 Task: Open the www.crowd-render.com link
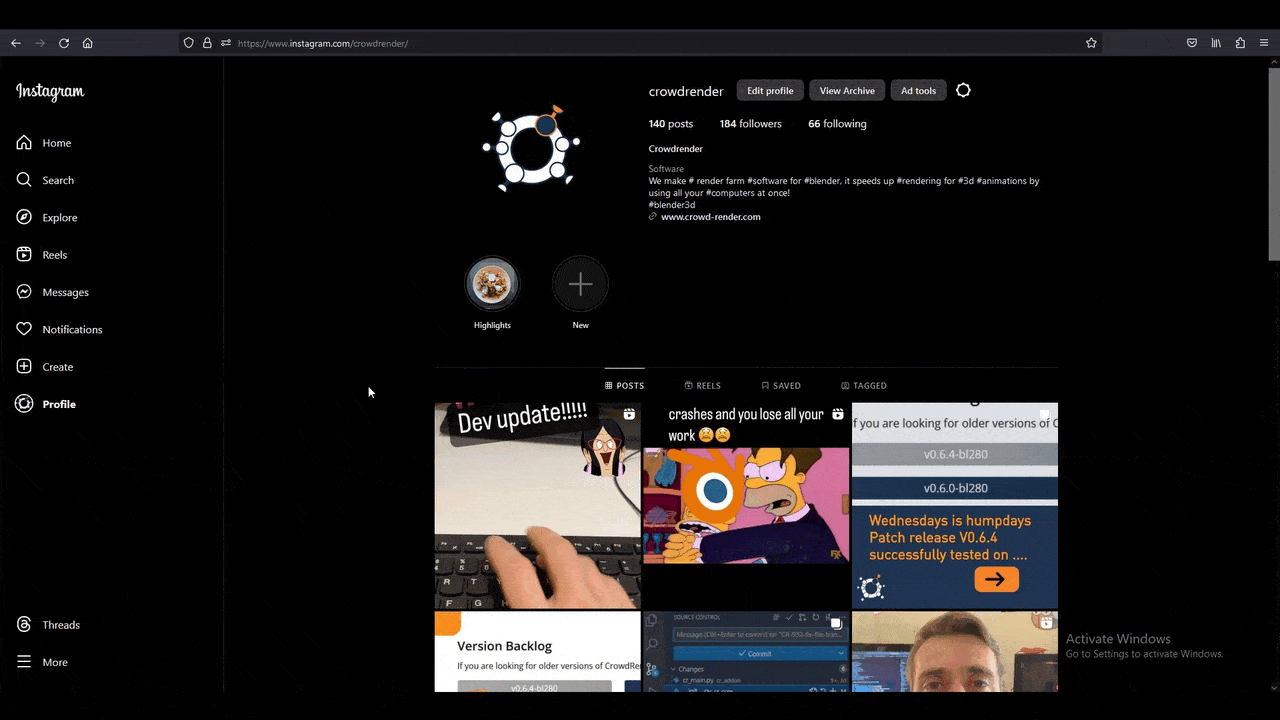click(x=711, y=217)
